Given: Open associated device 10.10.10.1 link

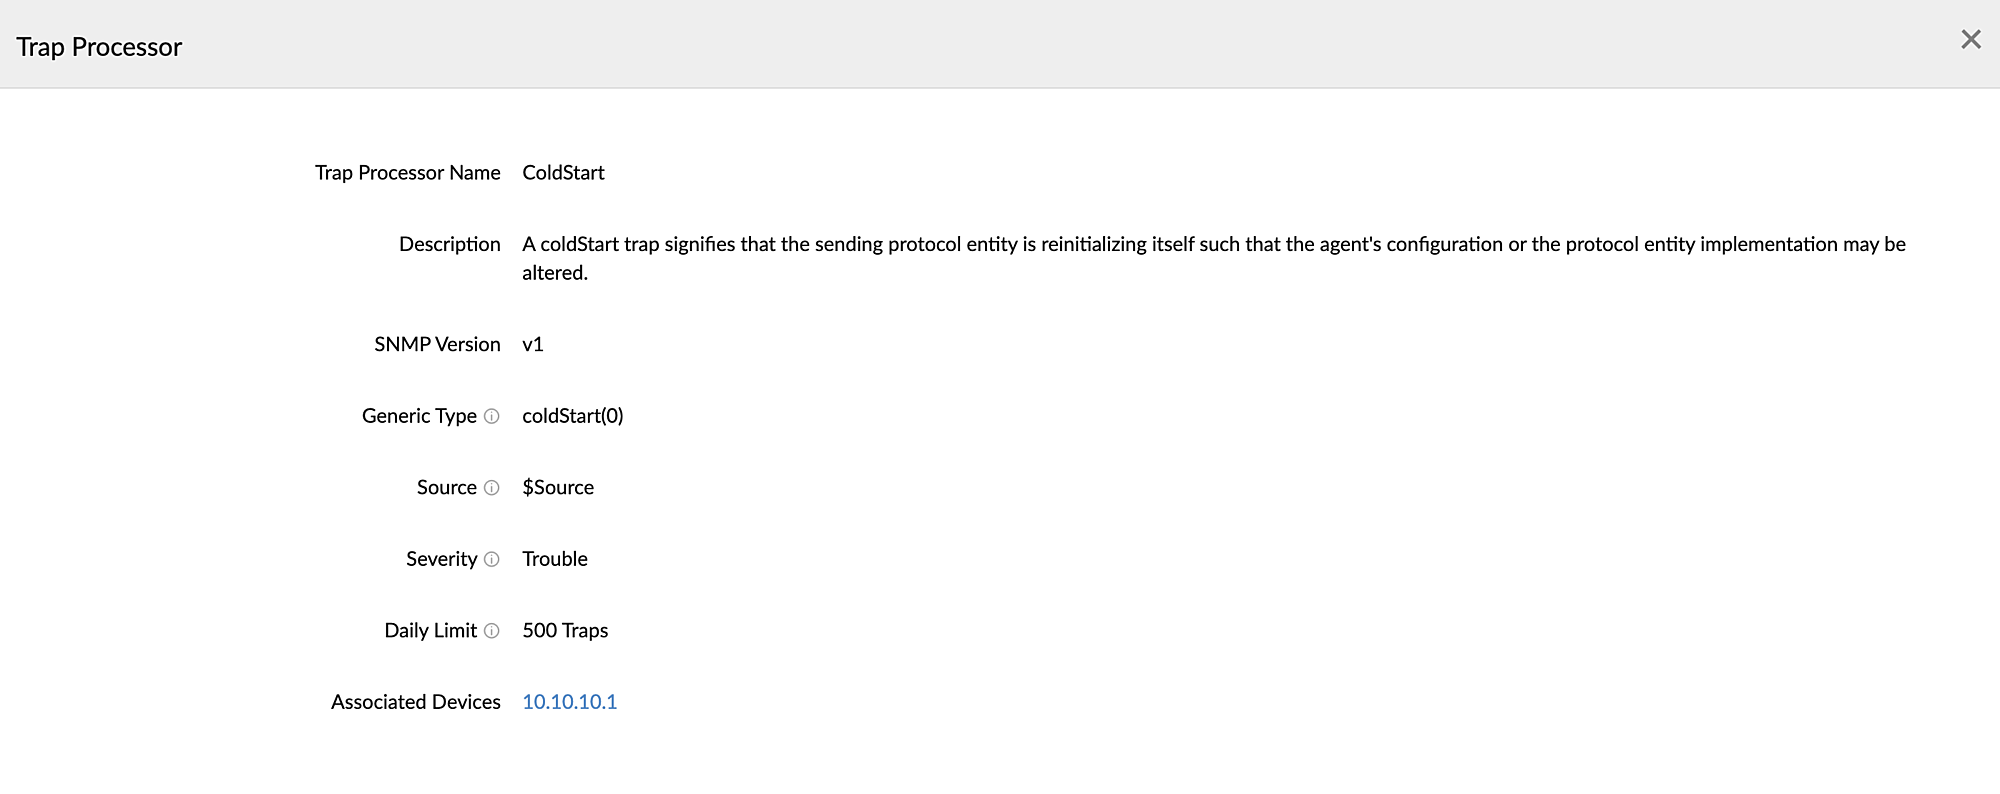Looking at the screenshot, I should tap(569, 702).
